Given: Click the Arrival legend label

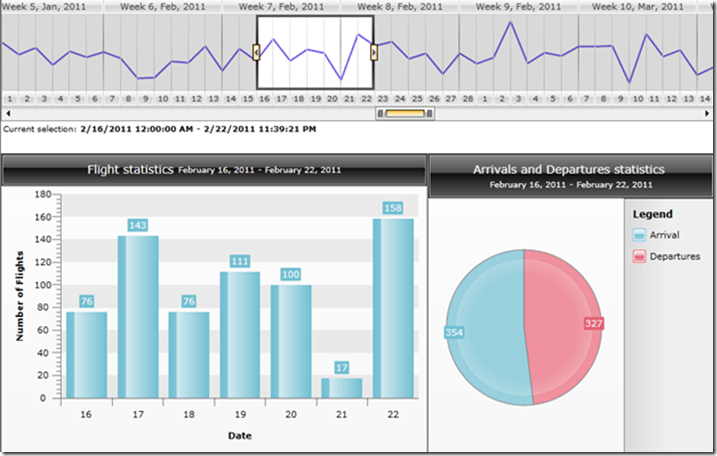Looking at the screenshot, I should [x=664, y=235].
